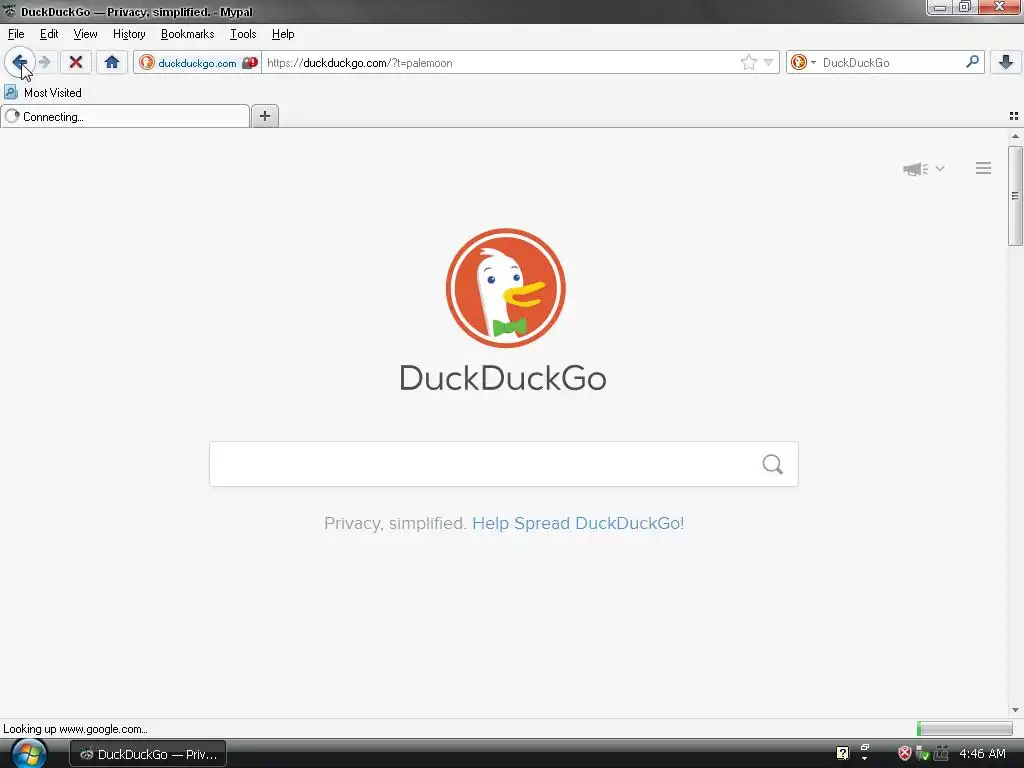The image size is (1024, 768).
Task: Open the Windows Start orb
Action: tap(29, 754)
